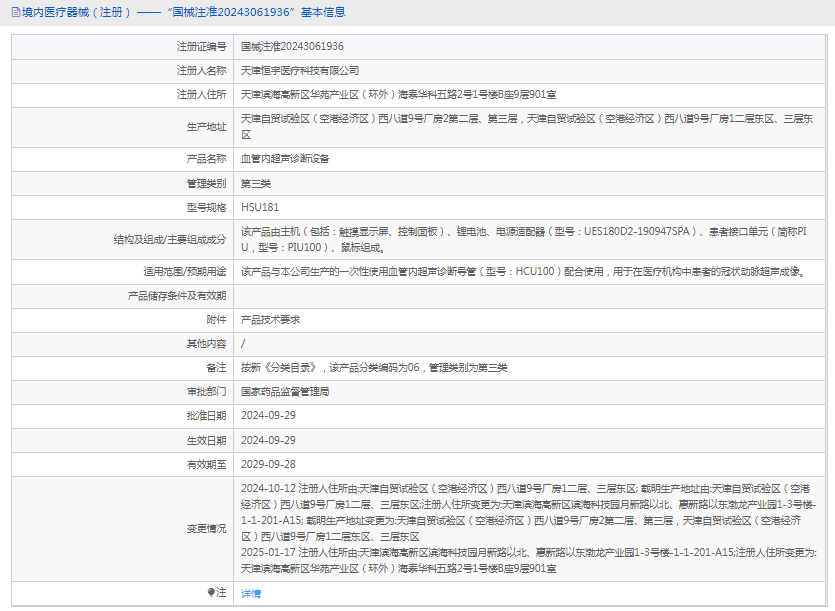Click the 2024-09-29 date in the 批准日期 row
This screenshot has height=611, width=835.
click(x=268, y=416)
